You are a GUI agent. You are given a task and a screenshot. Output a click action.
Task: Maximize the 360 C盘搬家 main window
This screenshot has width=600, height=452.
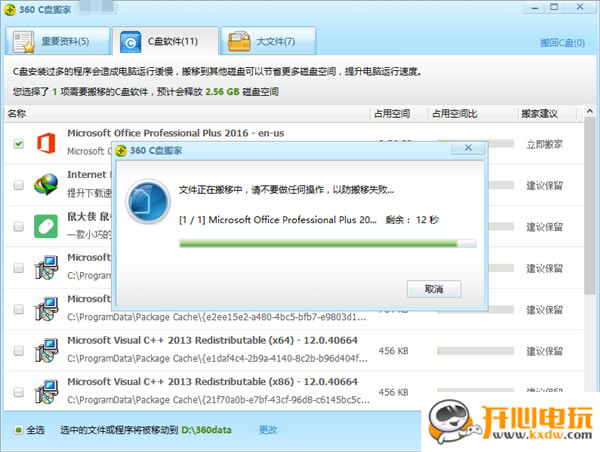coord(554,7)
